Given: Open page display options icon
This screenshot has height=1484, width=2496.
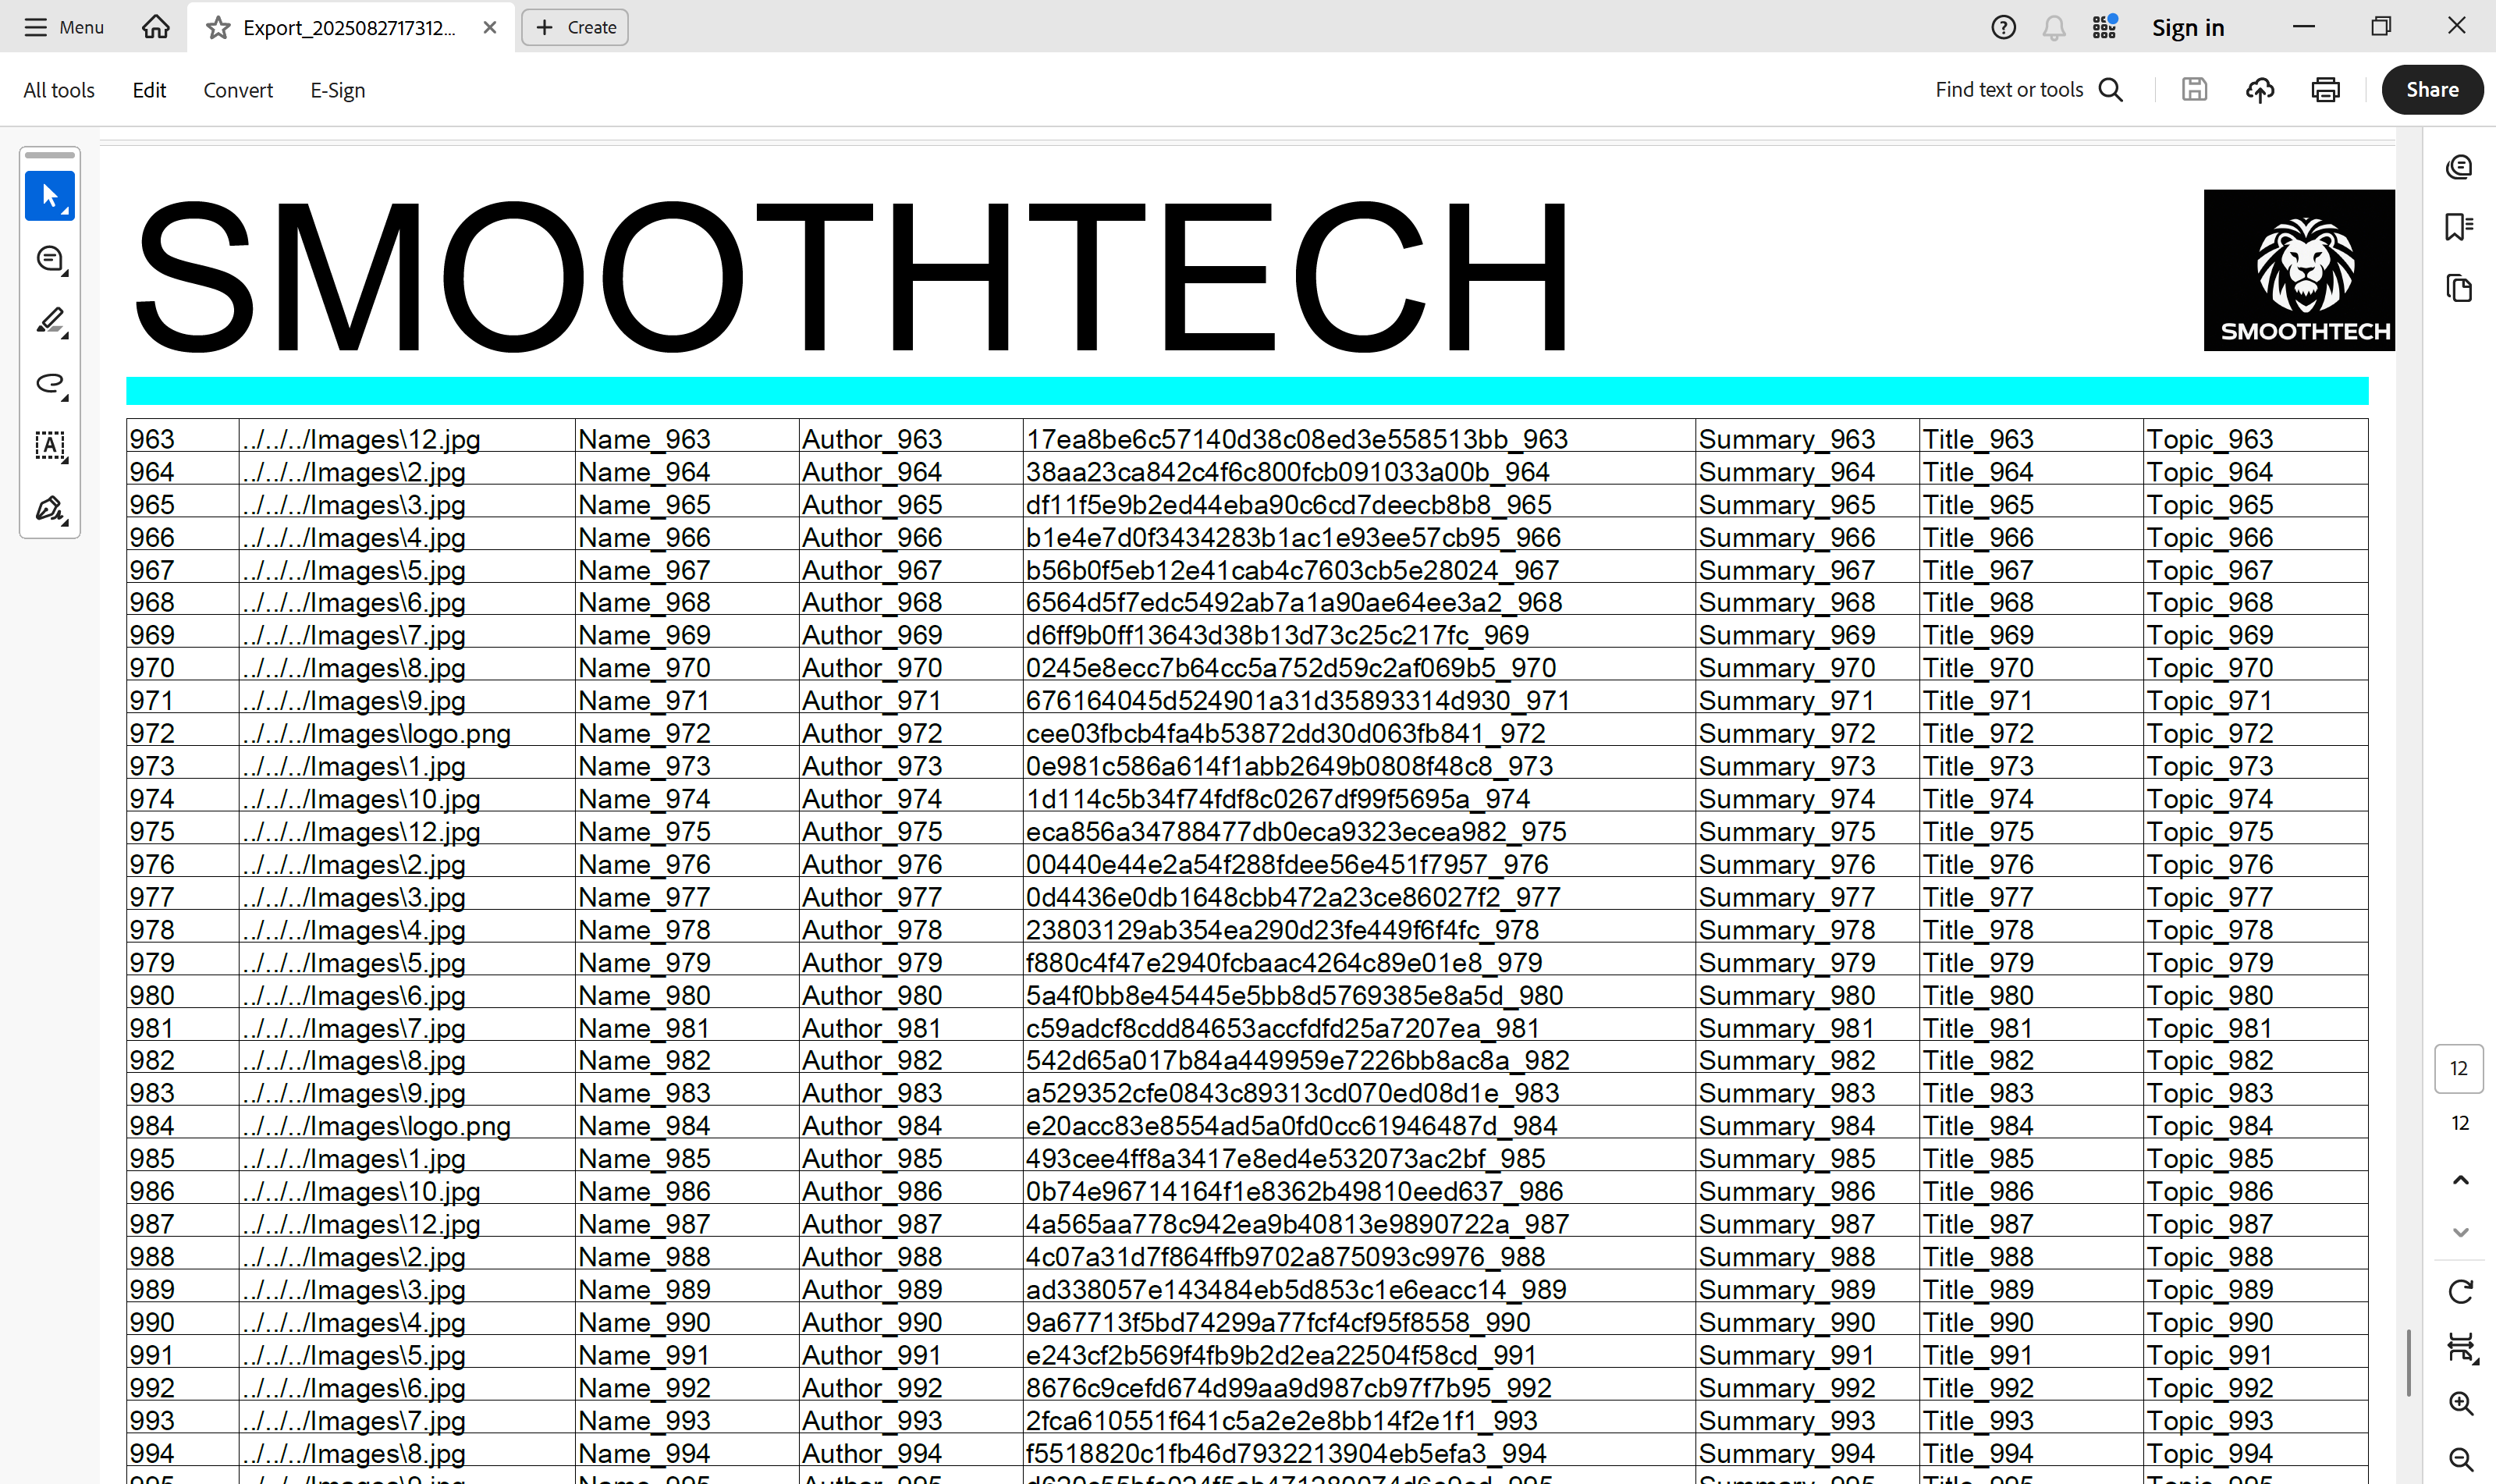Looking at the screenshot, I should (2460, 1347).
